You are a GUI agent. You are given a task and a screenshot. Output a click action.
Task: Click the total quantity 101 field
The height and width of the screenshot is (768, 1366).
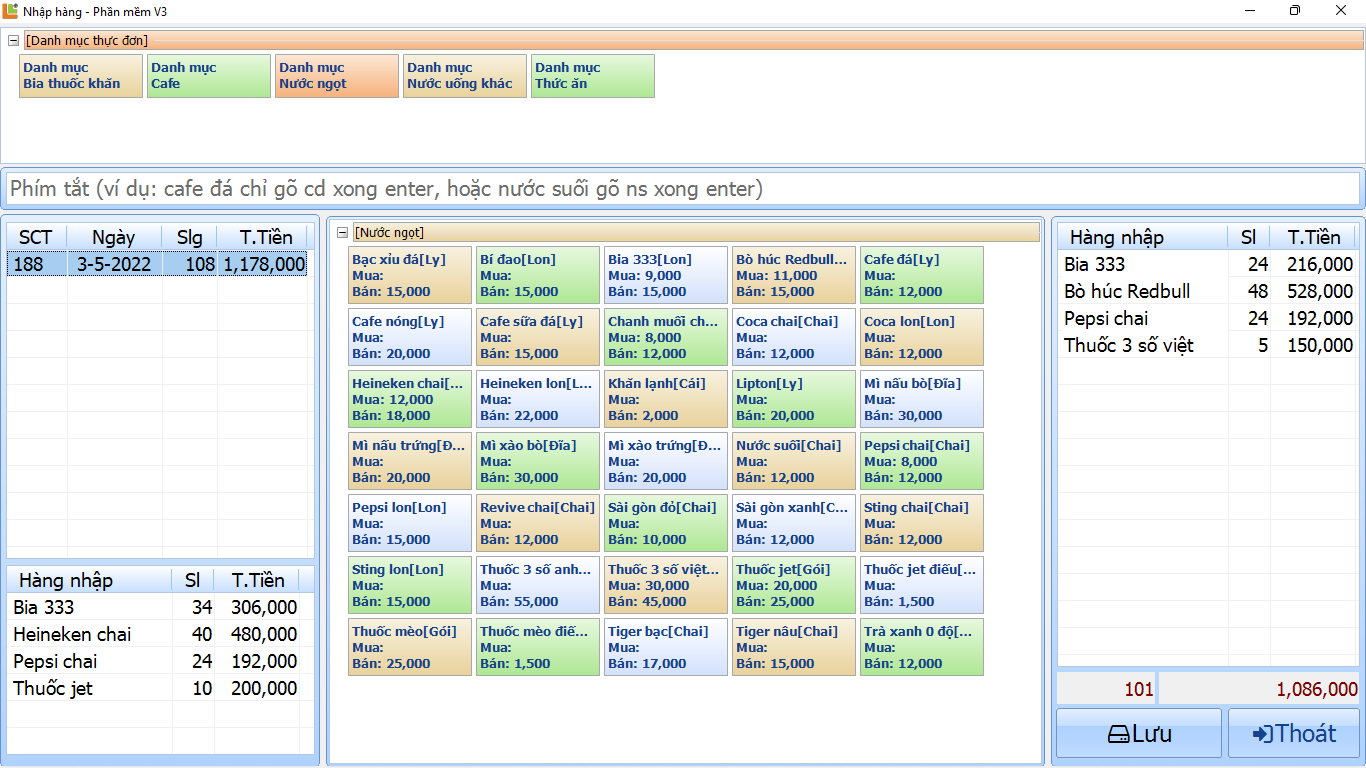point(1107,689)
